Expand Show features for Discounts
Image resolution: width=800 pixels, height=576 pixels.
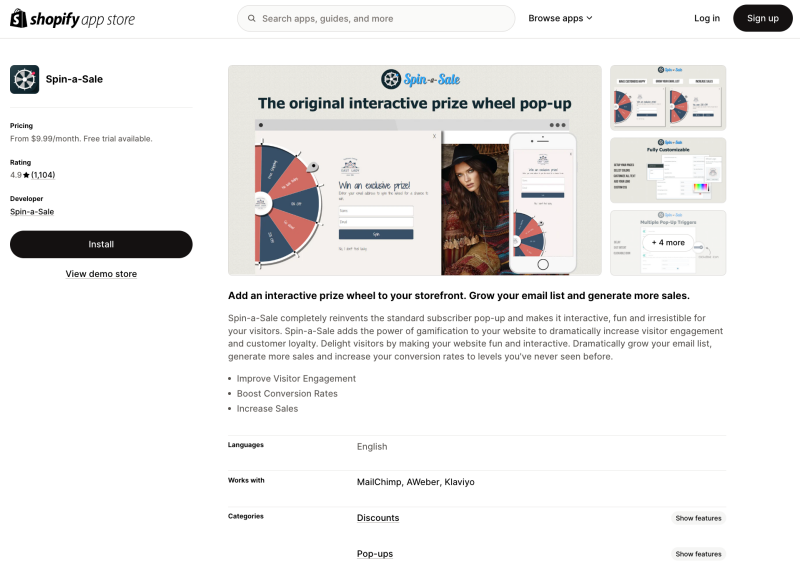(698, 518)
